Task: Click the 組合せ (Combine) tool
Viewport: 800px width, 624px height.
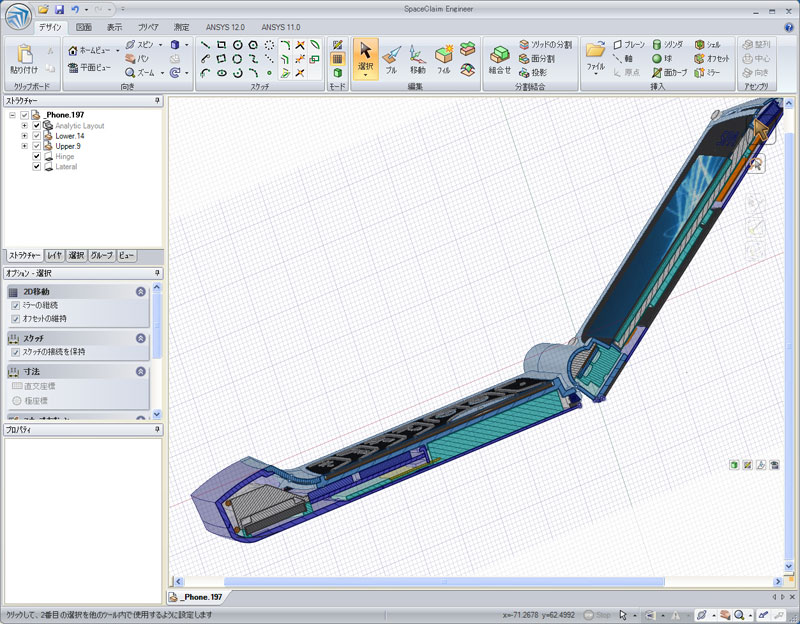Action: pyautogui.click(x=500, y=58)
